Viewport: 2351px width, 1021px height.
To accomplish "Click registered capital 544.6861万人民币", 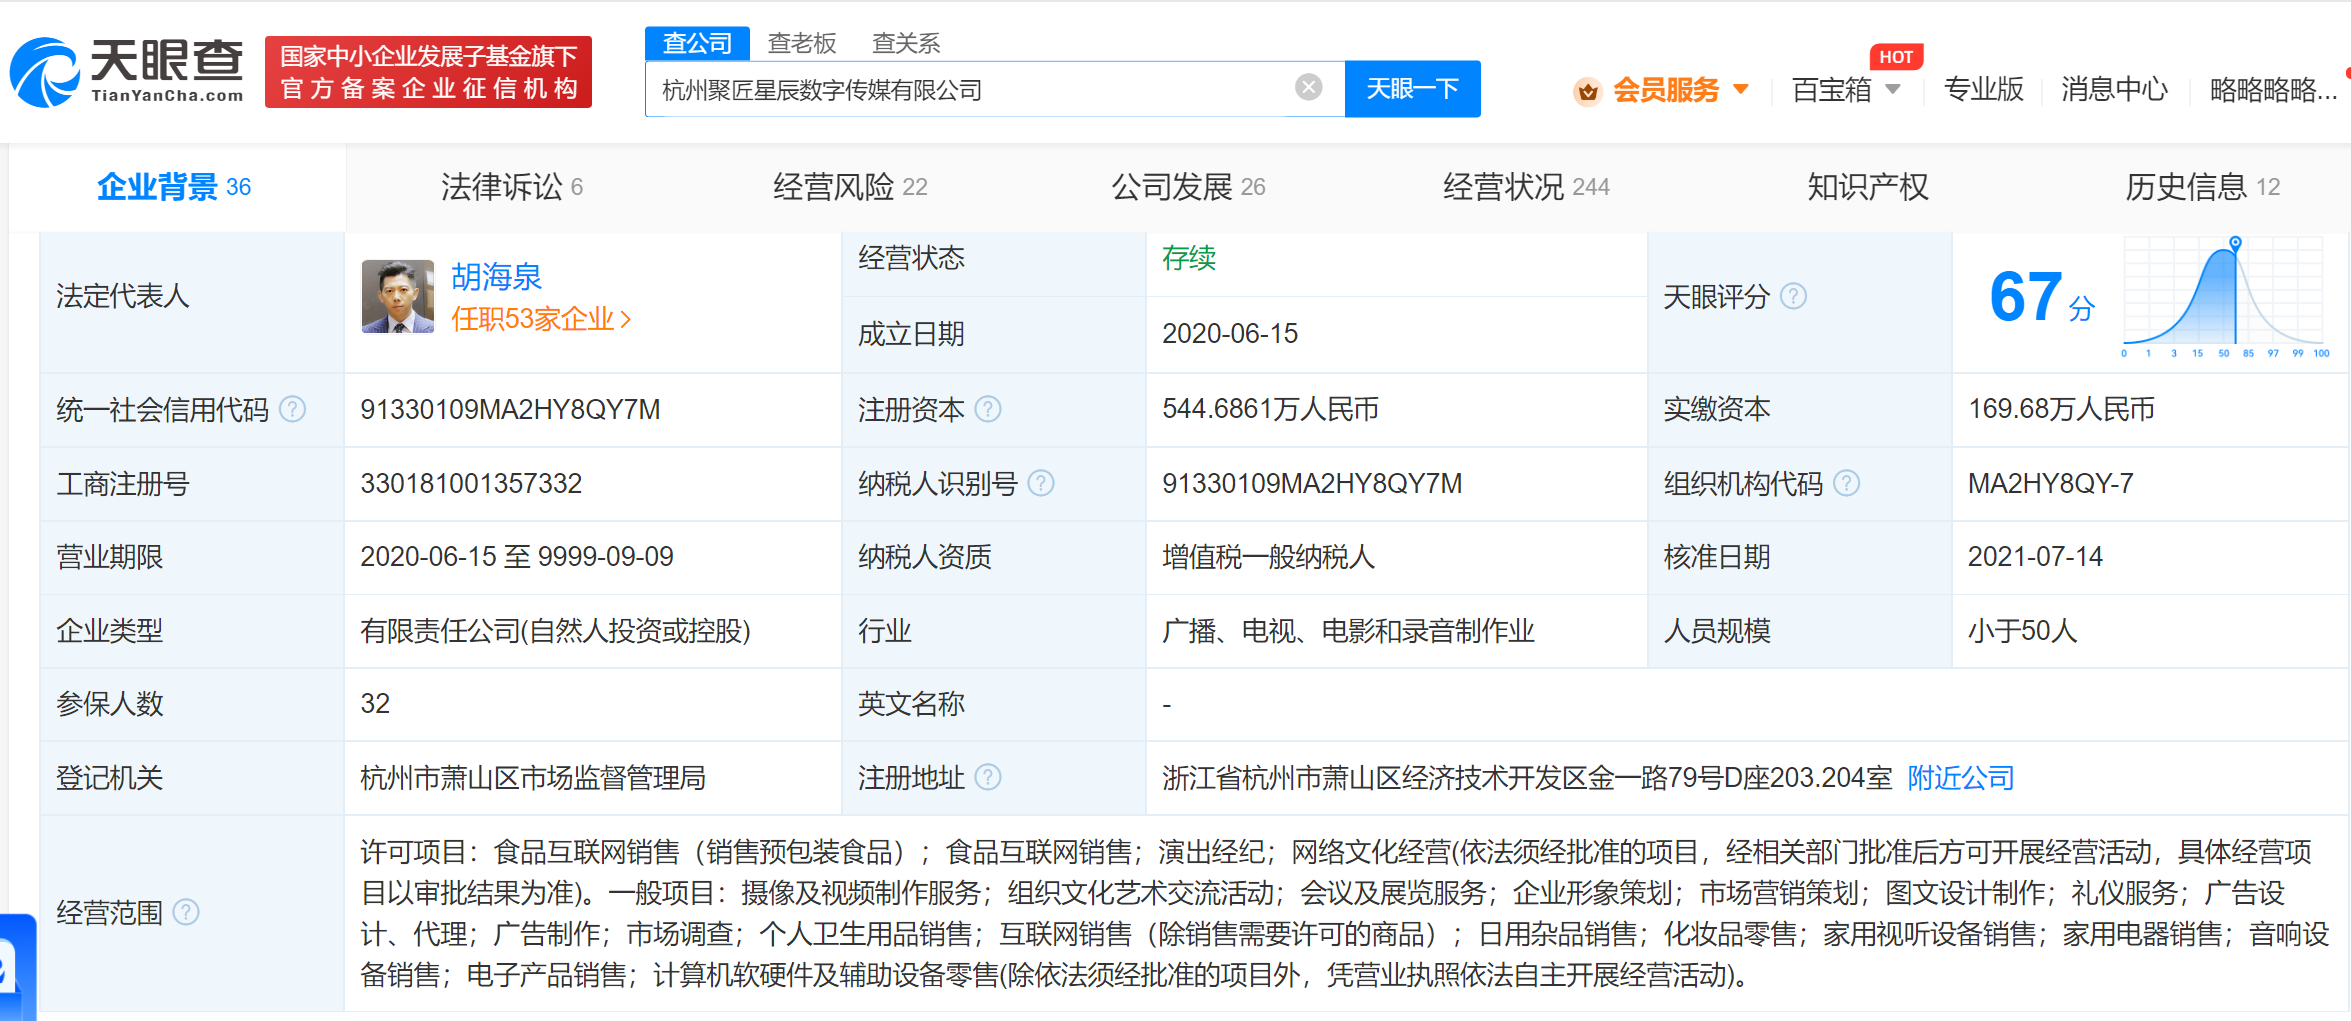I will click(x=1270, y=409).
